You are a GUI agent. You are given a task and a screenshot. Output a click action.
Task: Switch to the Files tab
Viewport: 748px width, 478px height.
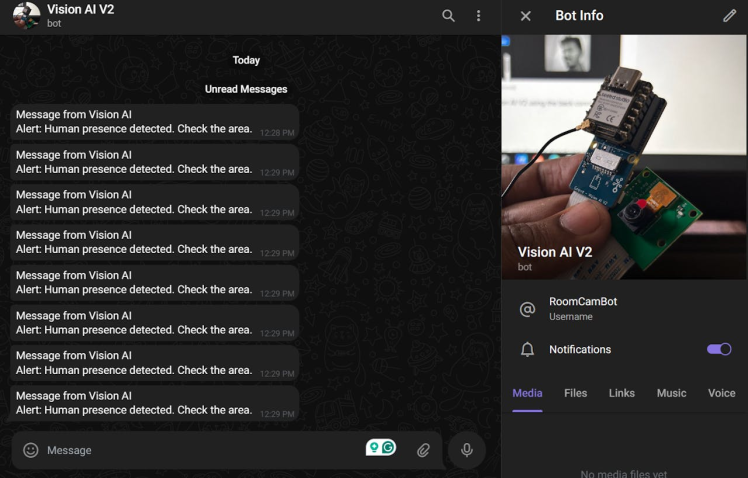(575, 393)
